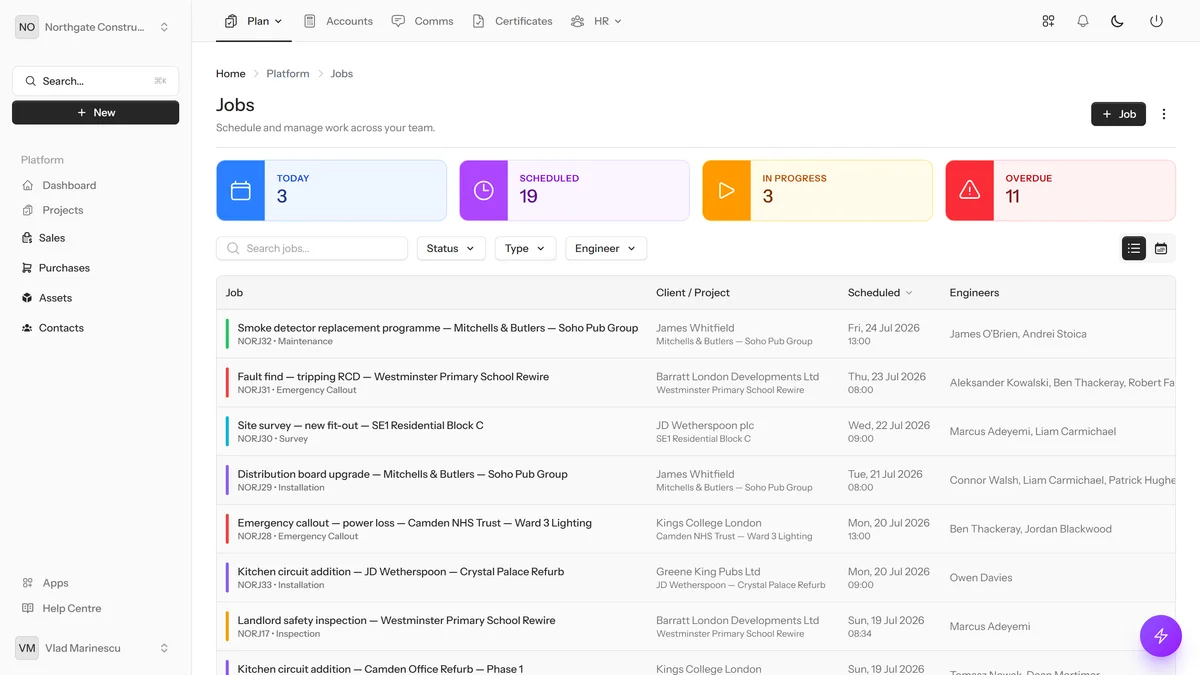Click the Job column header
The width and height of the screenshot is (1200, 675).
234,293
